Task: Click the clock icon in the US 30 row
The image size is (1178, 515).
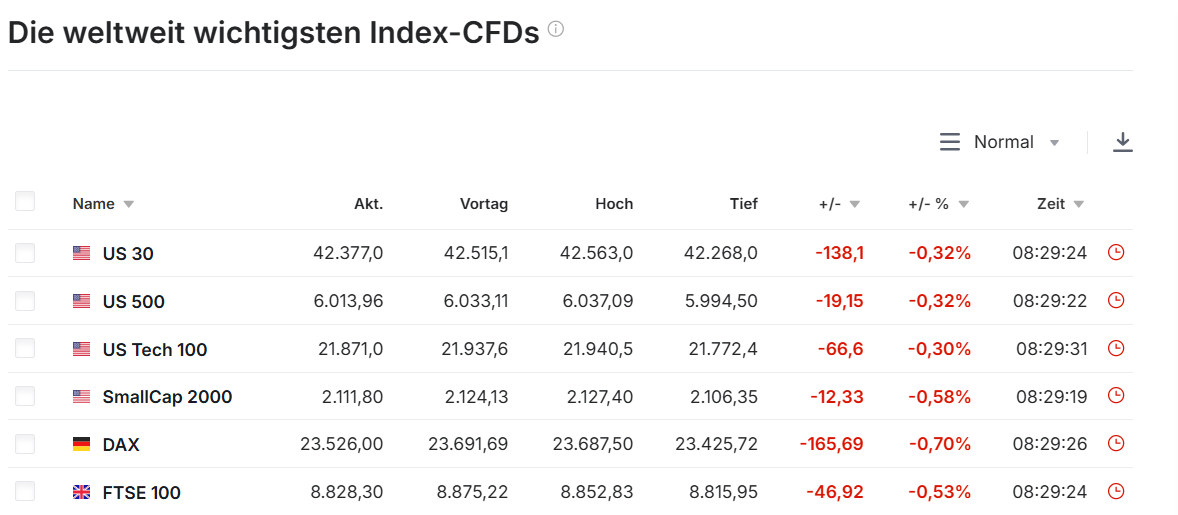Action: click(1116, 253)
